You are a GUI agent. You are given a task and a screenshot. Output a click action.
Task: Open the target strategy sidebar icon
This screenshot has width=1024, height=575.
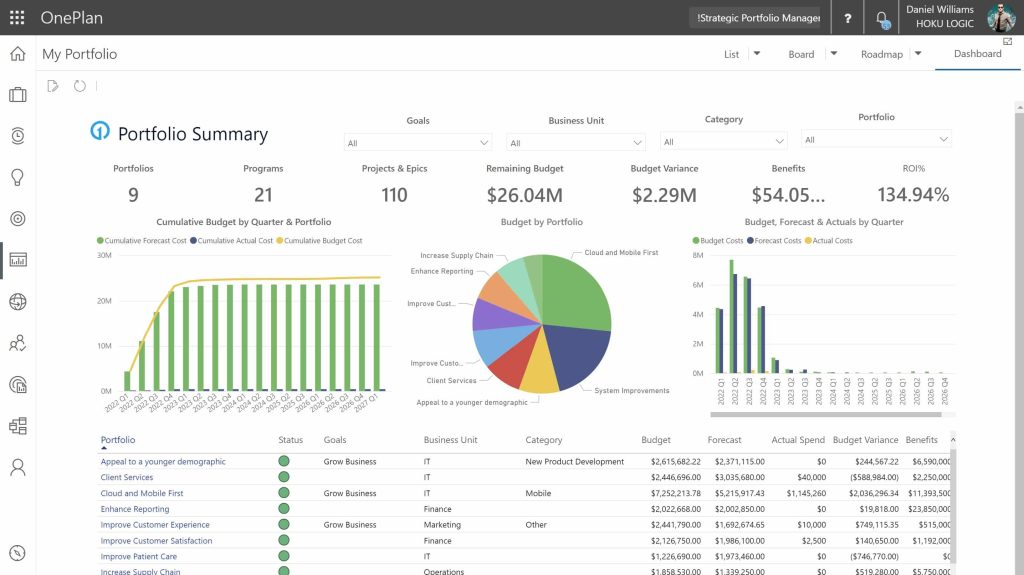click(x=18, y=219)
